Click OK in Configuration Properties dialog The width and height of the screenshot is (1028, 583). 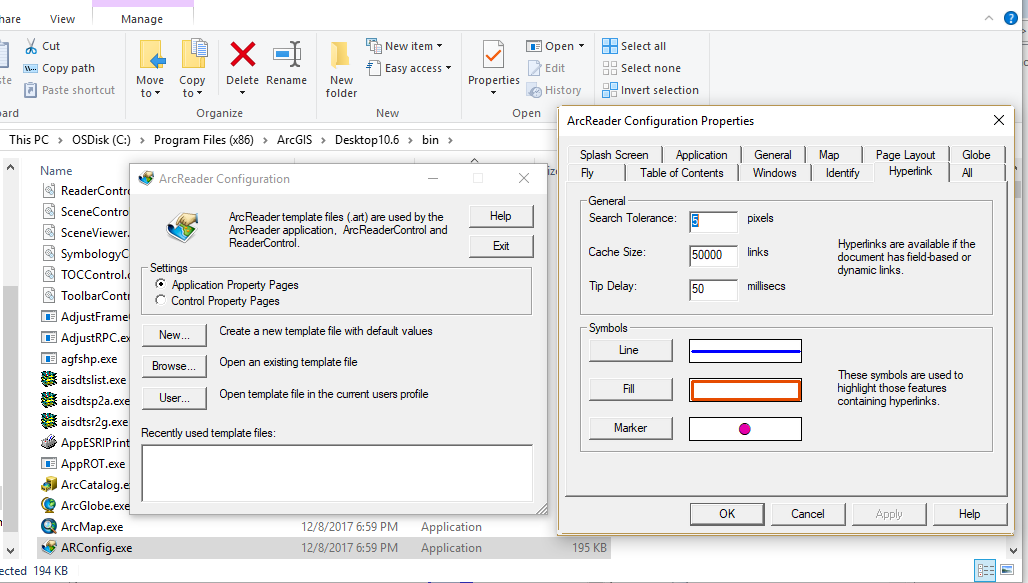[727, 513]
